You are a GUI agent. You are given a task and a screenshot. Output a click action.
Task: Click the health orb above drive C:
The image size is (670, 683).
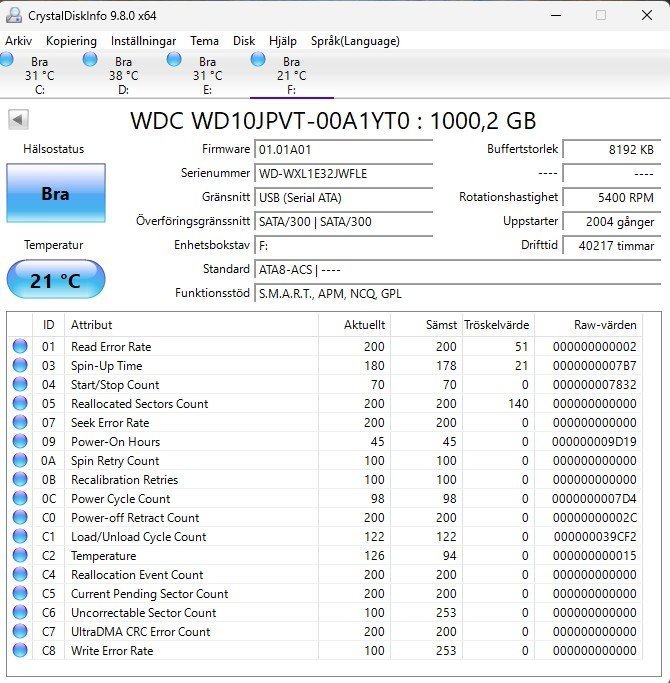7,60
